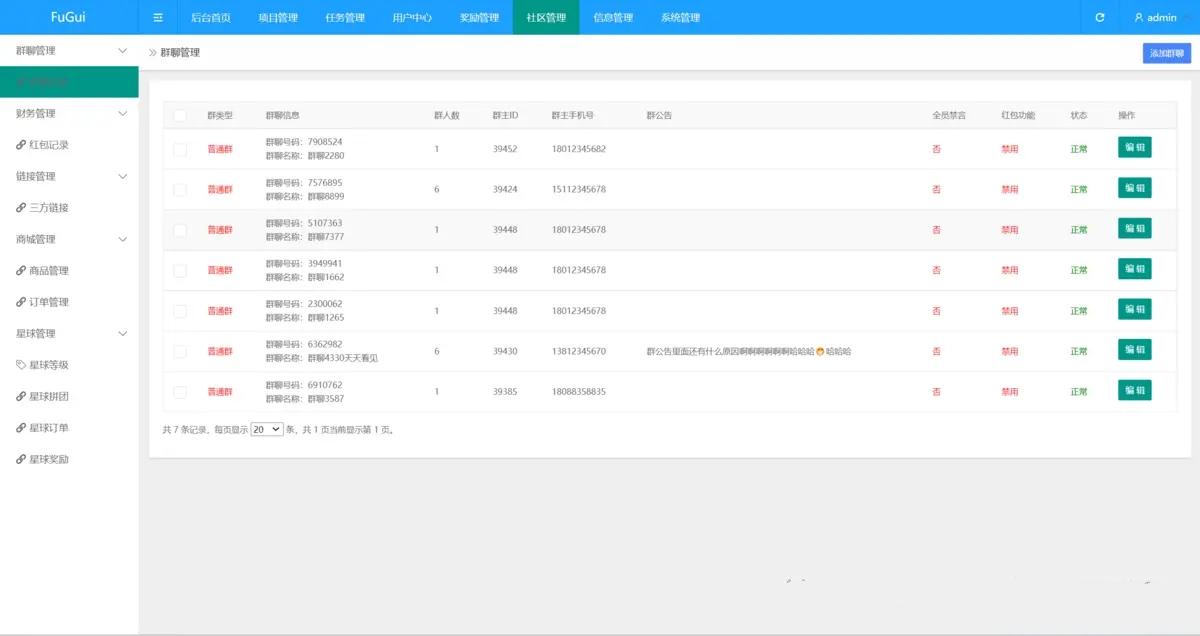Click 编辑 for group 群聊8899
This screenshot has width=1200, height=636.
click(1134, 188)
